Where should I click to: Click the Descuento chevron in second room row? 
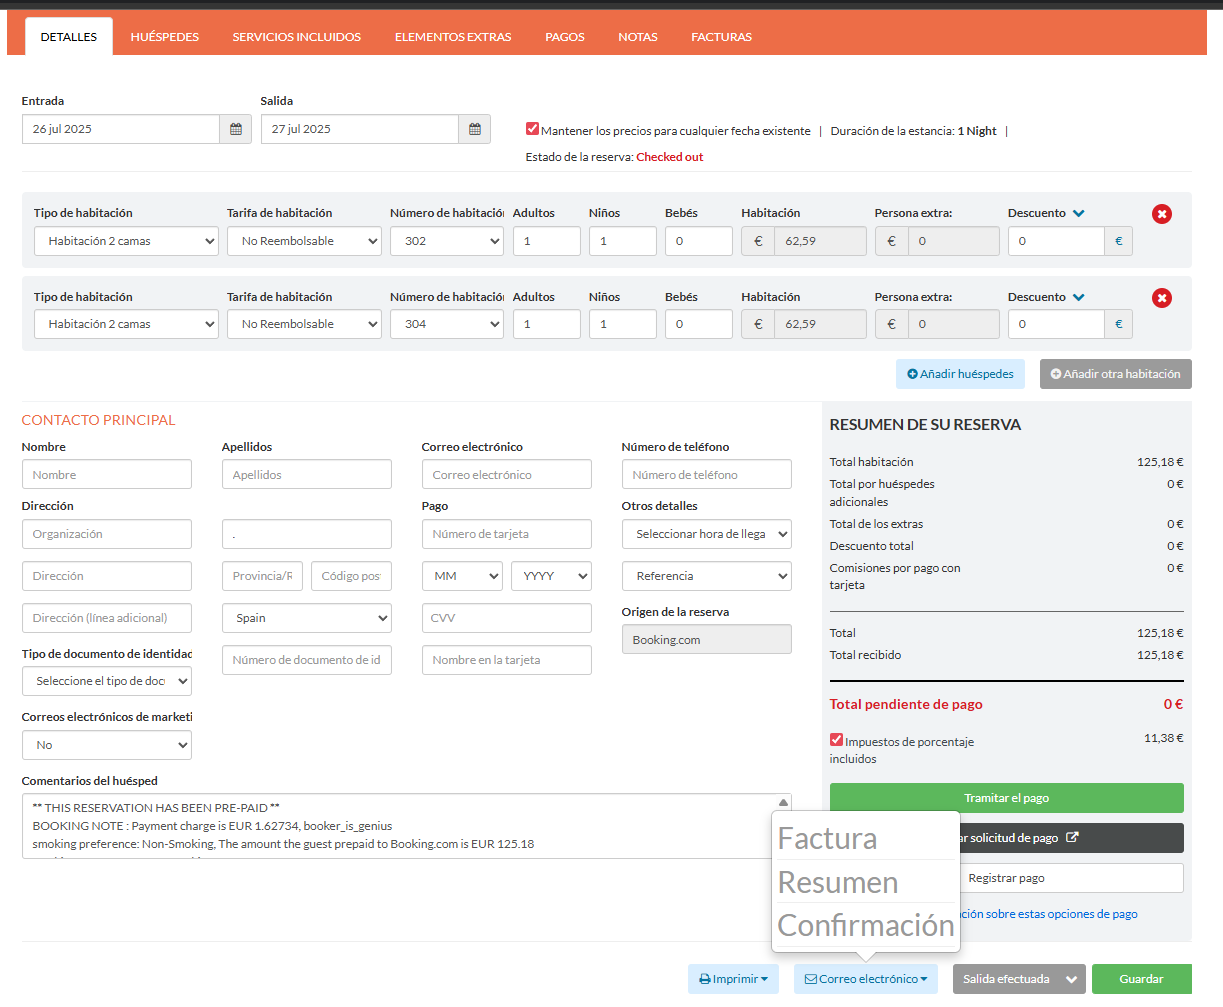coord(1079,297)
